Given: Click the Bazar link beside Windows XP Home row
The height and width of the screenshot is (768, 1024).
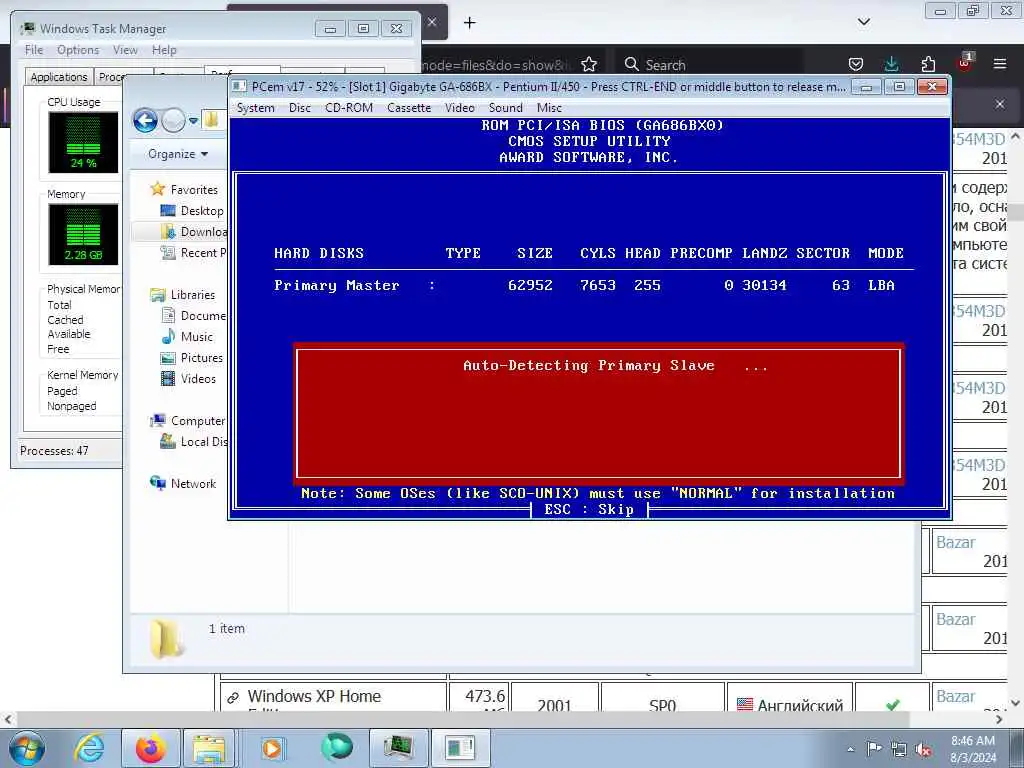Looking at the screenshot, I should (955, 696).
